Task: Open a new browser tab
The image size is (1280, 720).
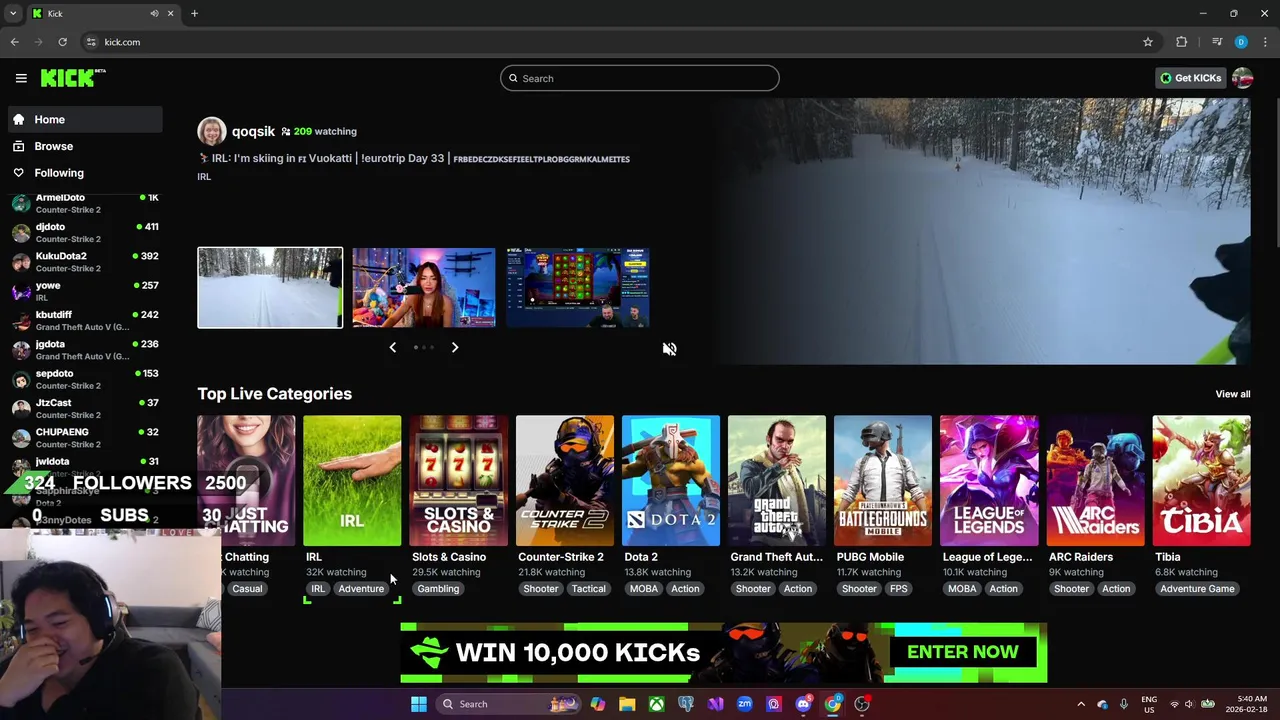Action: (x=194, y=13)
